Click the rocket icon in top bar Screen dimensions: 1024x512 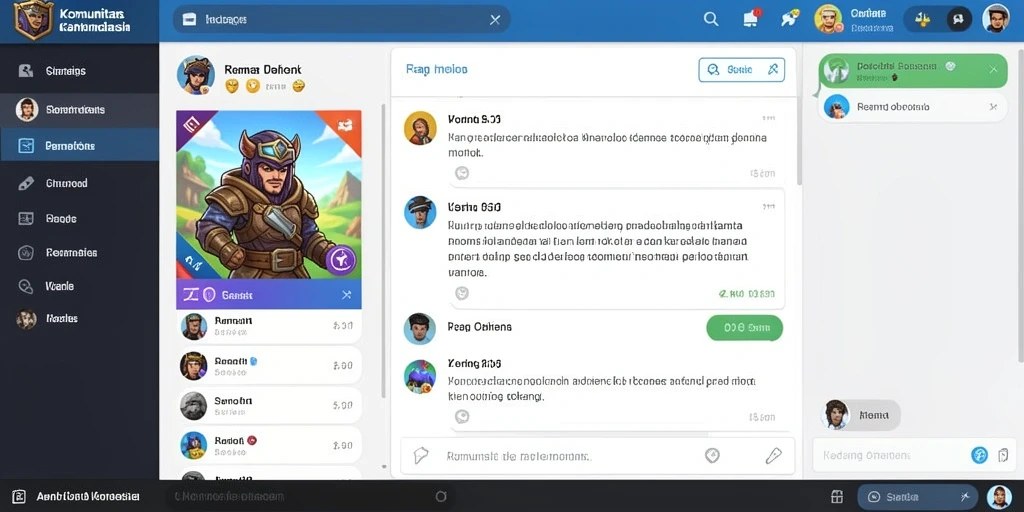click(x=790, y=18)
